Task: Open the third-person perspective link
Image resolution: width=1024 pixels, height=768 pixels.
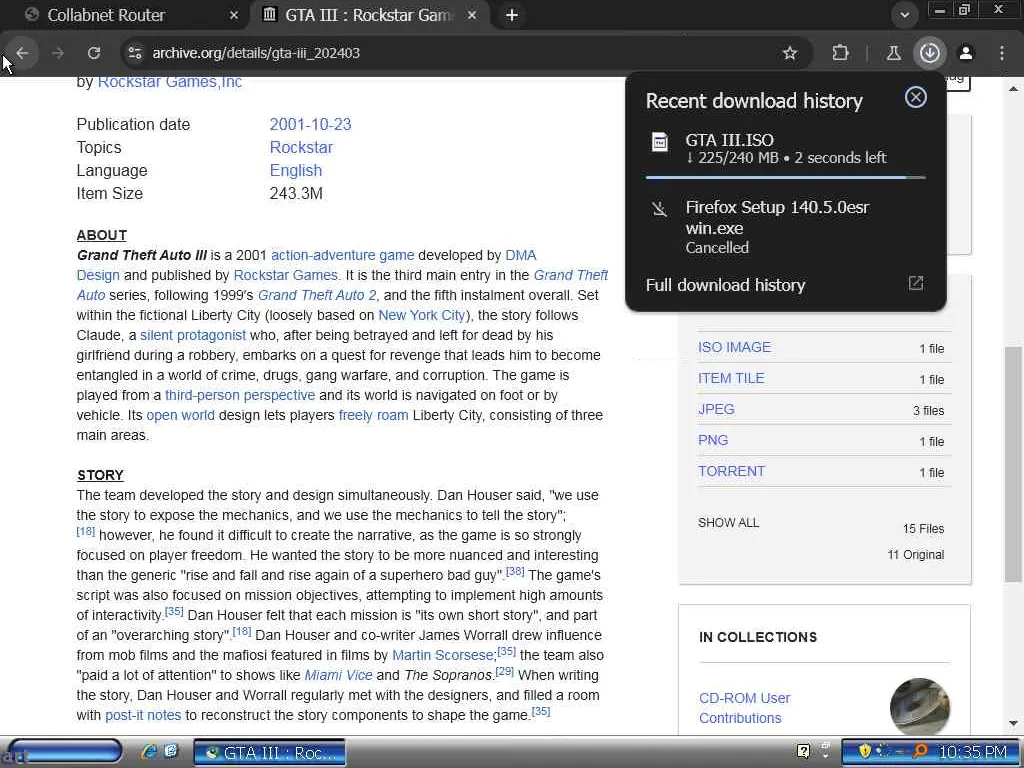Action: coord(240,395)
